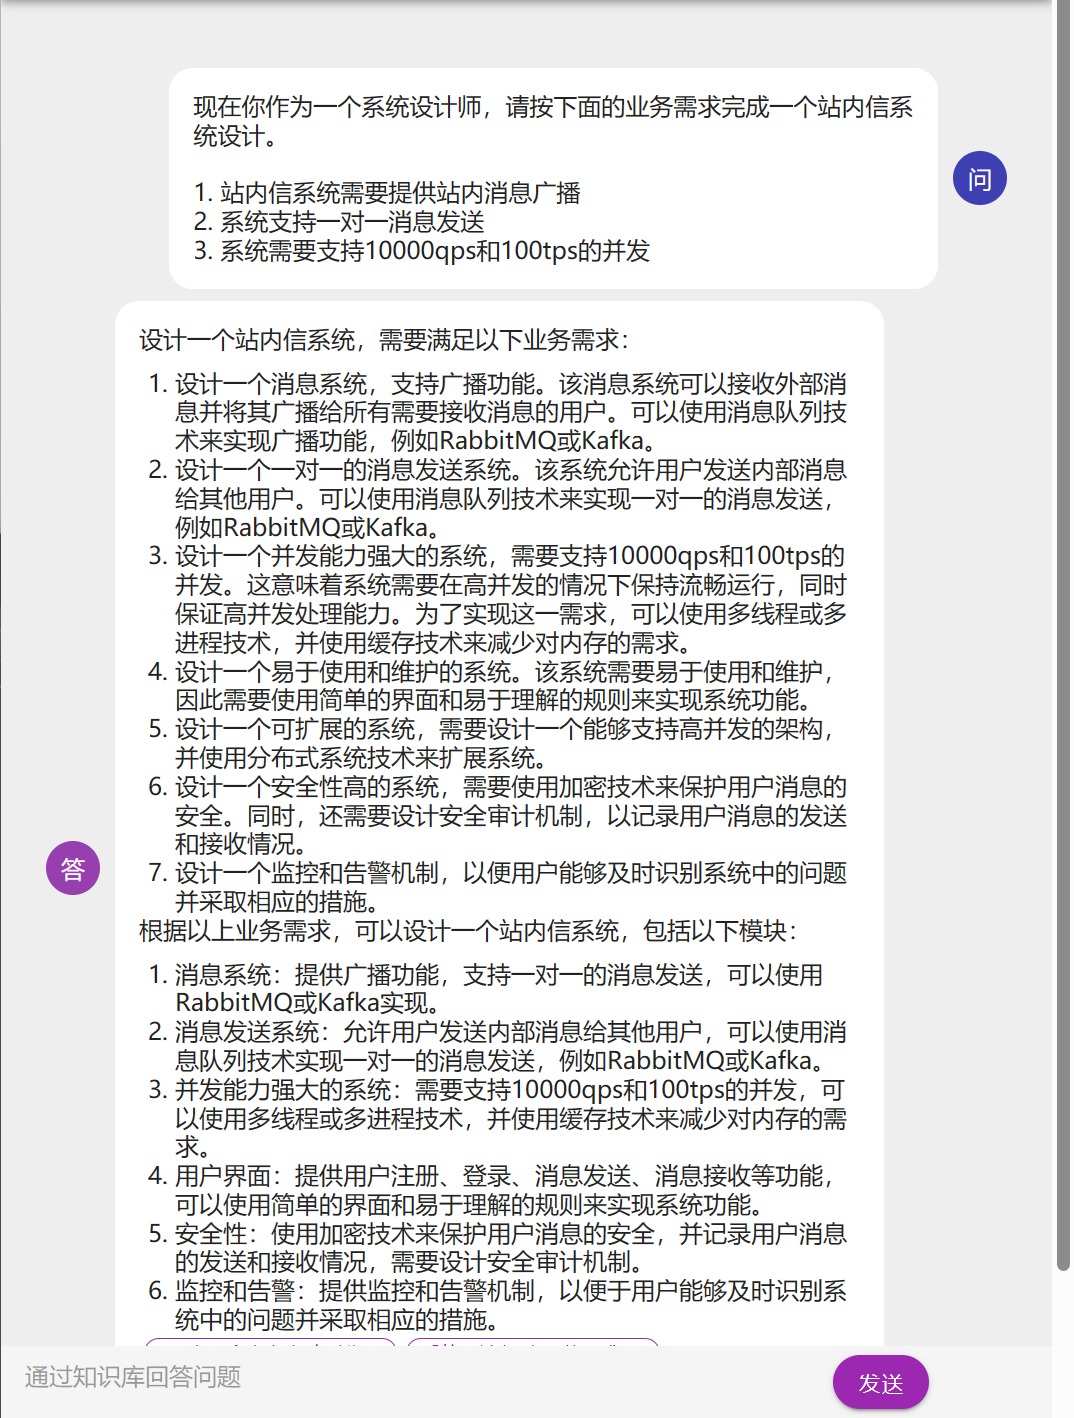This screenshot has height=1418, width=1074.
Task: Click the line 根据以上业务需求 introducing modules
Action: pos(468,932)
